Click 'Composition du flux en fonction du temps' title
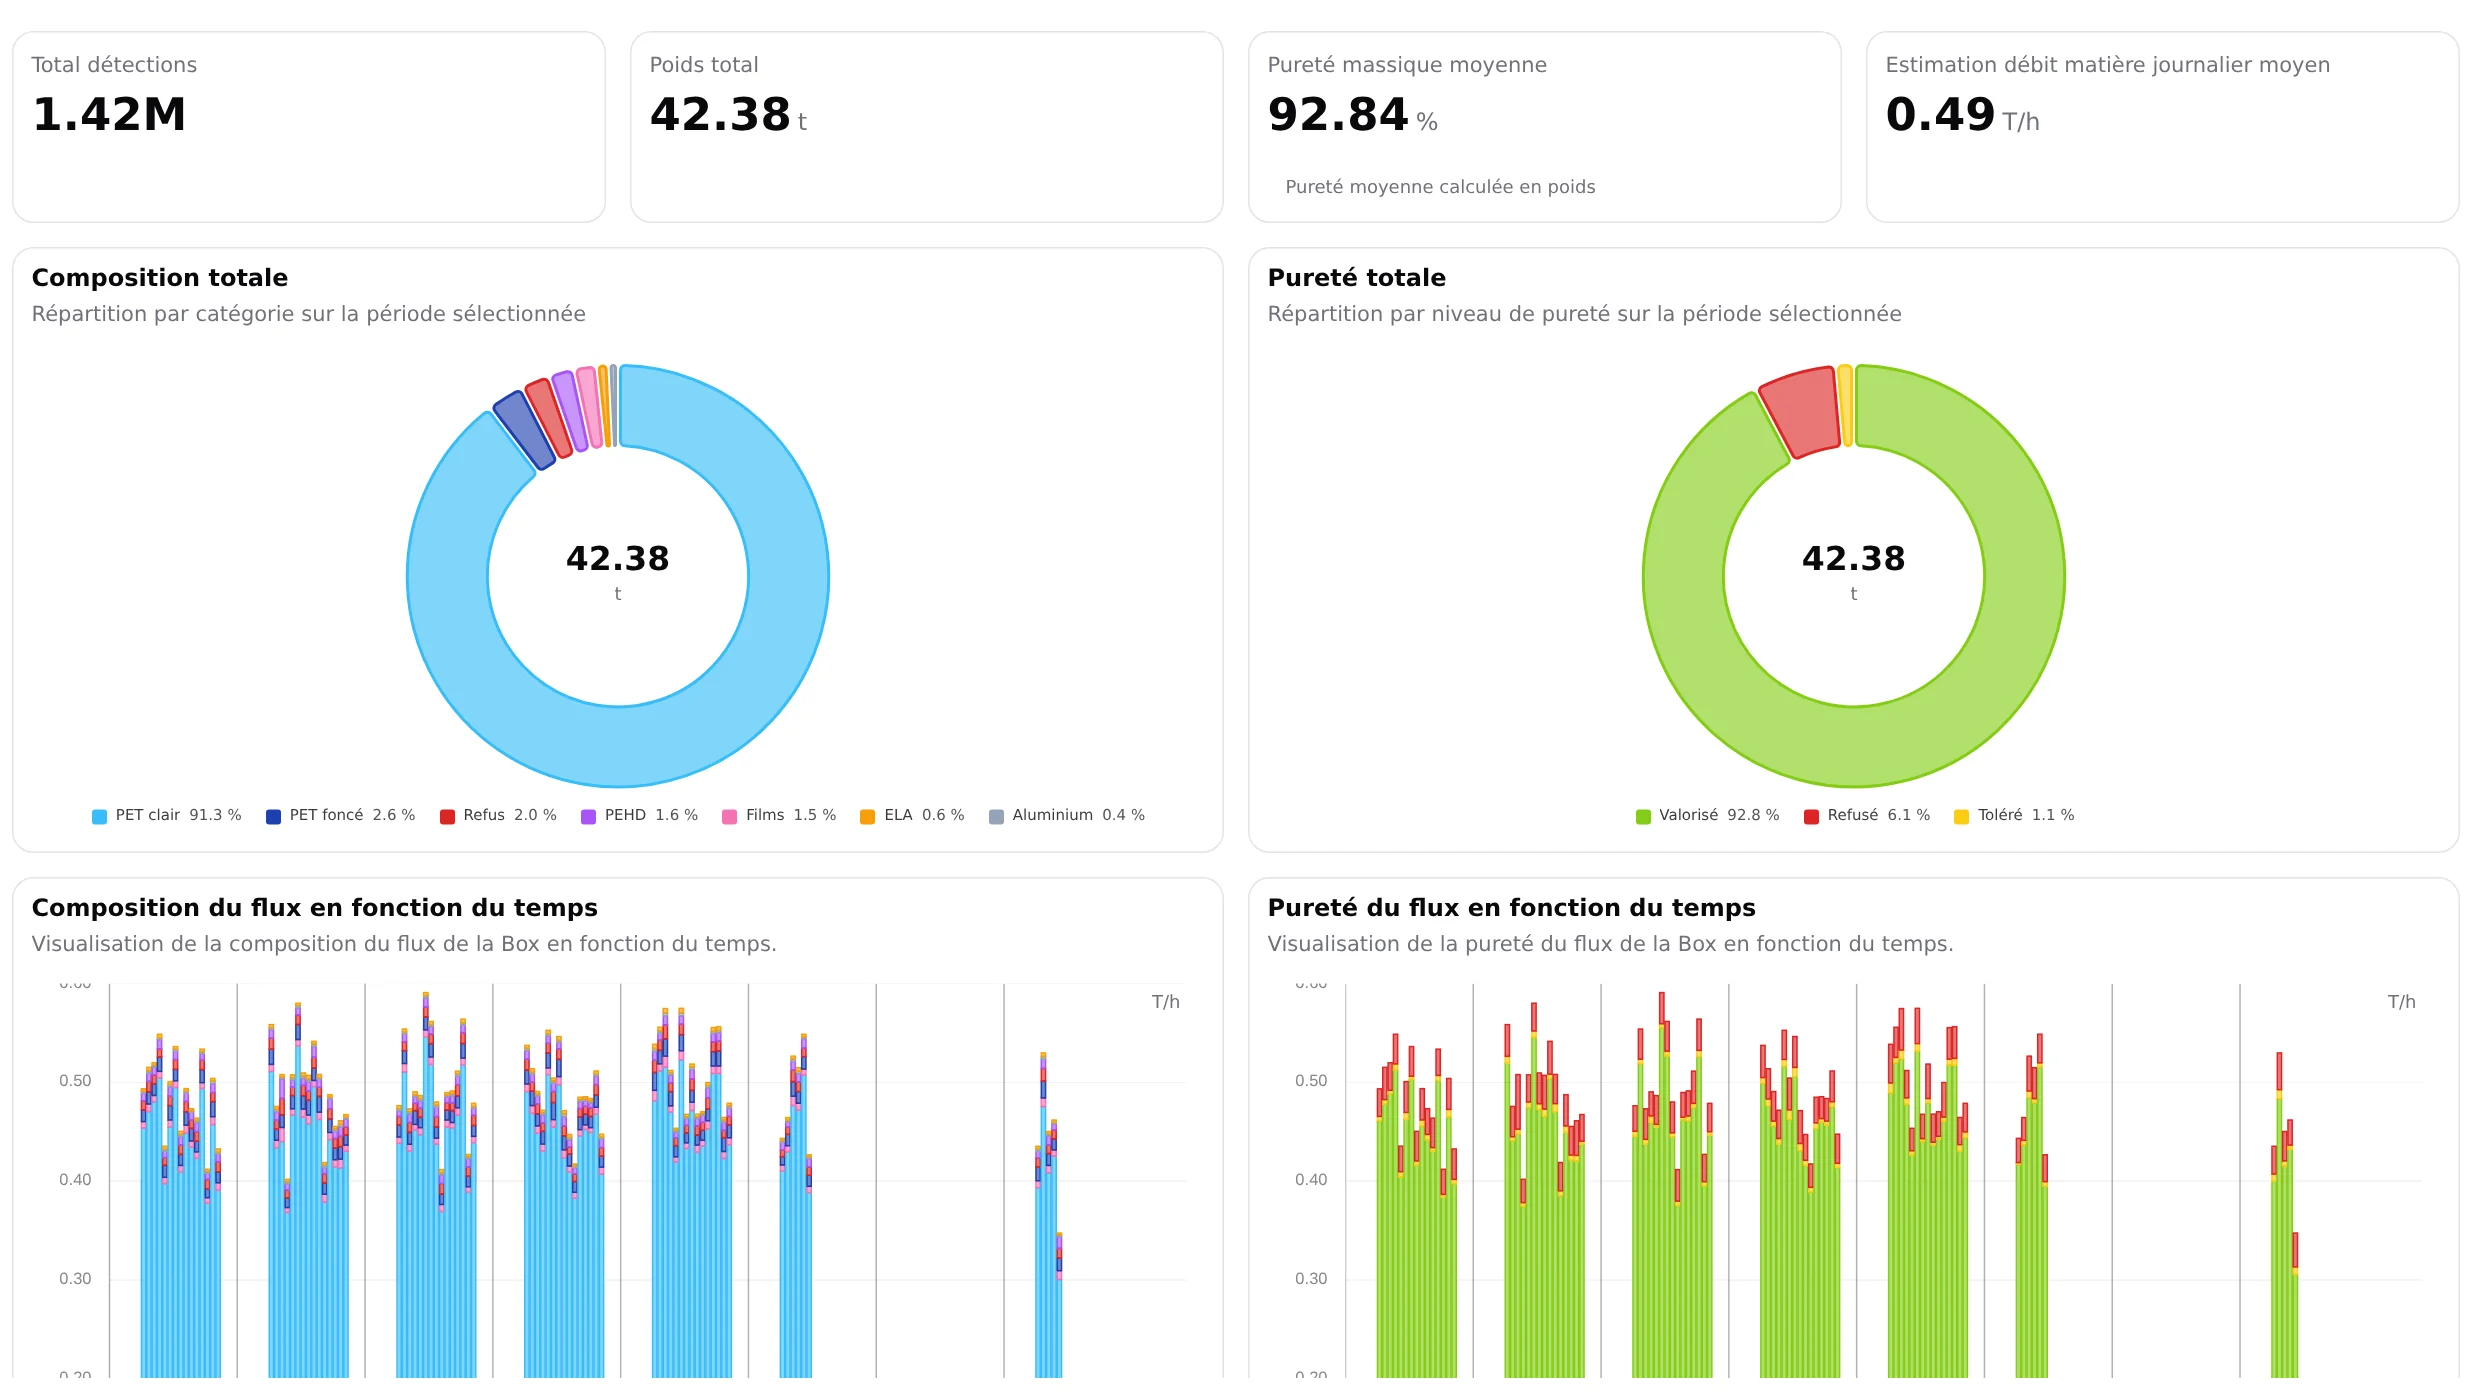The image size is (2484, 1397). (315, 908)
